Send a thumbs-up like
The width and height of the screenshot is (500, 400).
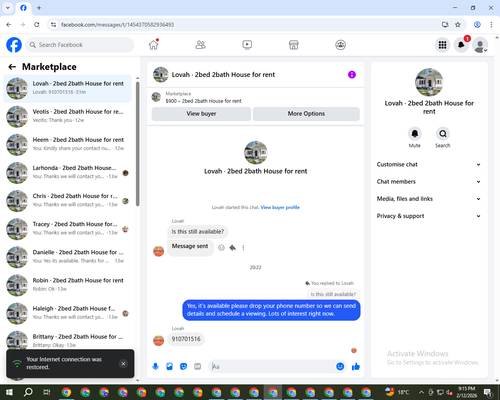click(x=356, y=367)
